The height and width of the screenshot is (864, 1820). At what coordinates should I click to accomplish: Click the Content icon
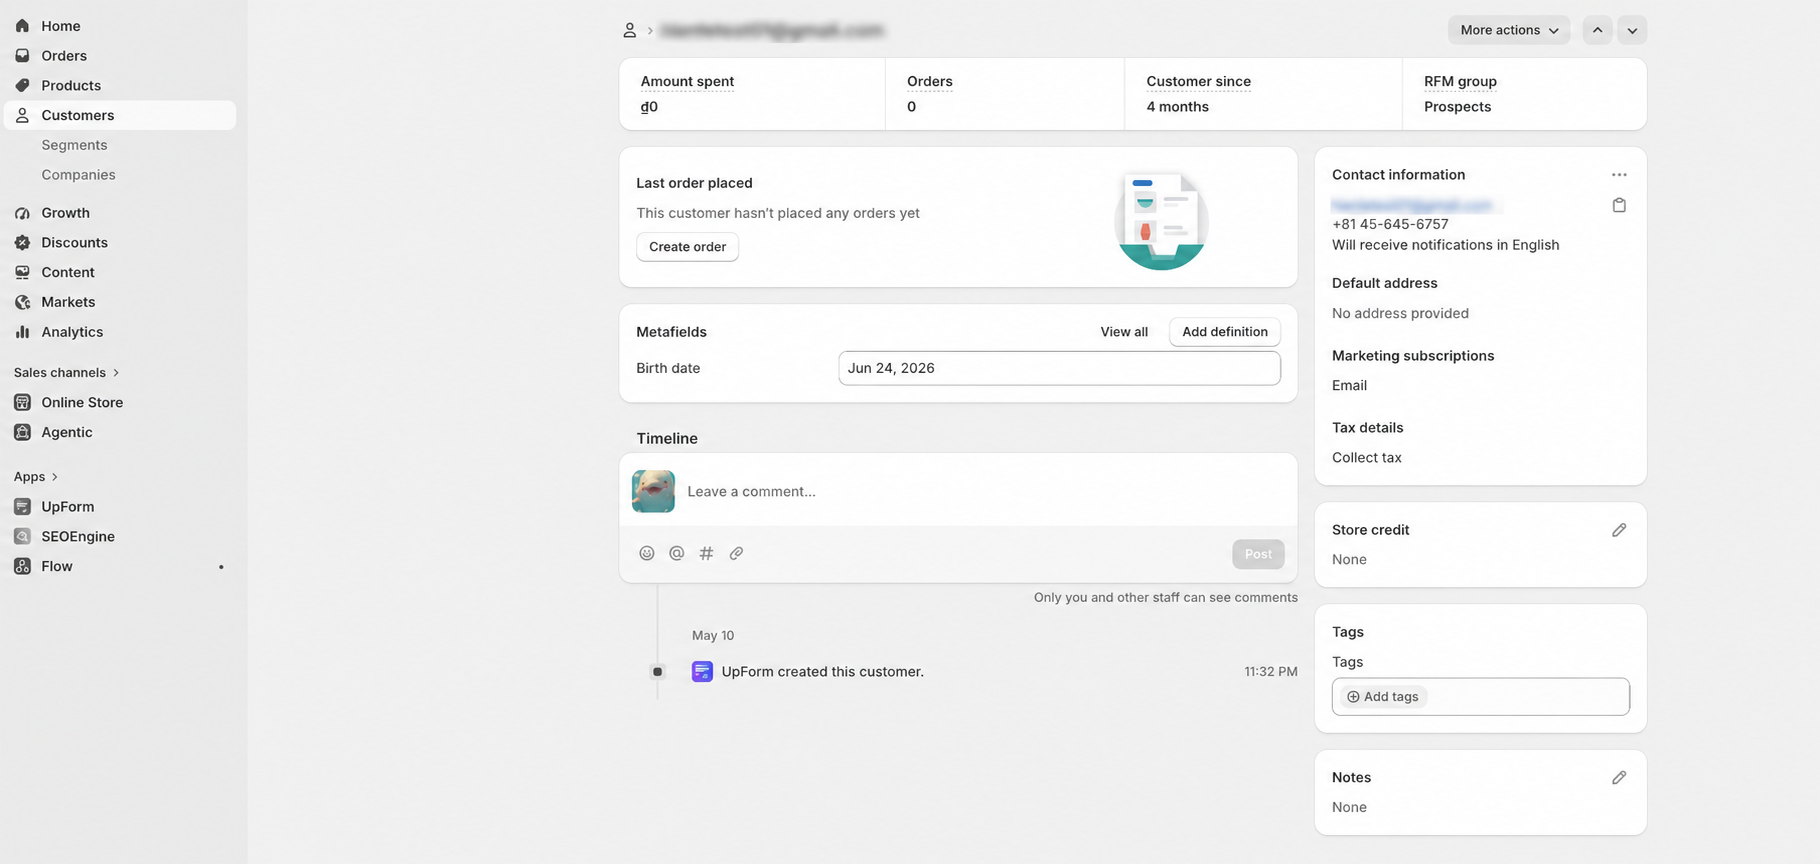coord(22,272)
